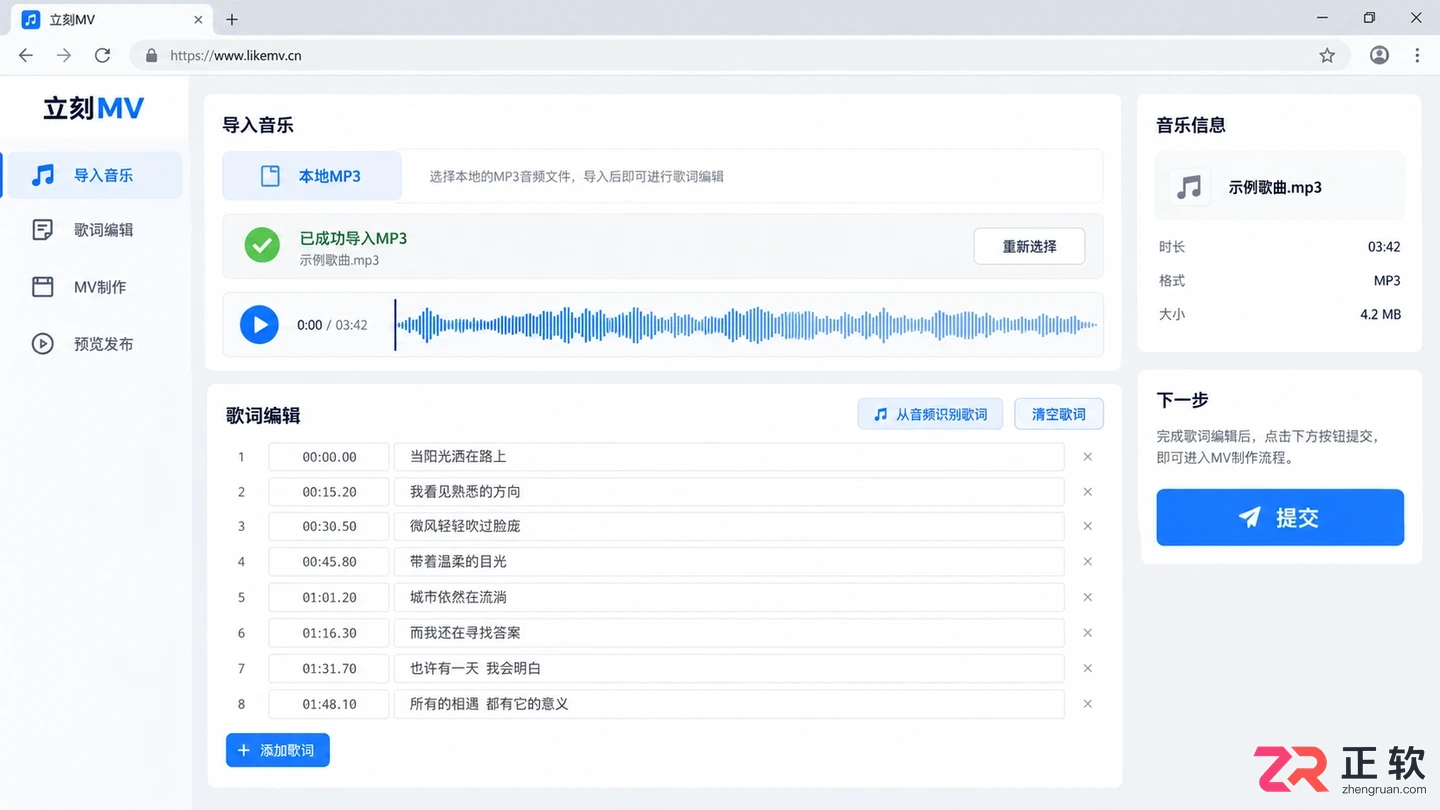Screen dimensions: 1440x810
Task: Remove lyric line 所有的相遇 都有它的意义
Action: [x=1088, y=704]
